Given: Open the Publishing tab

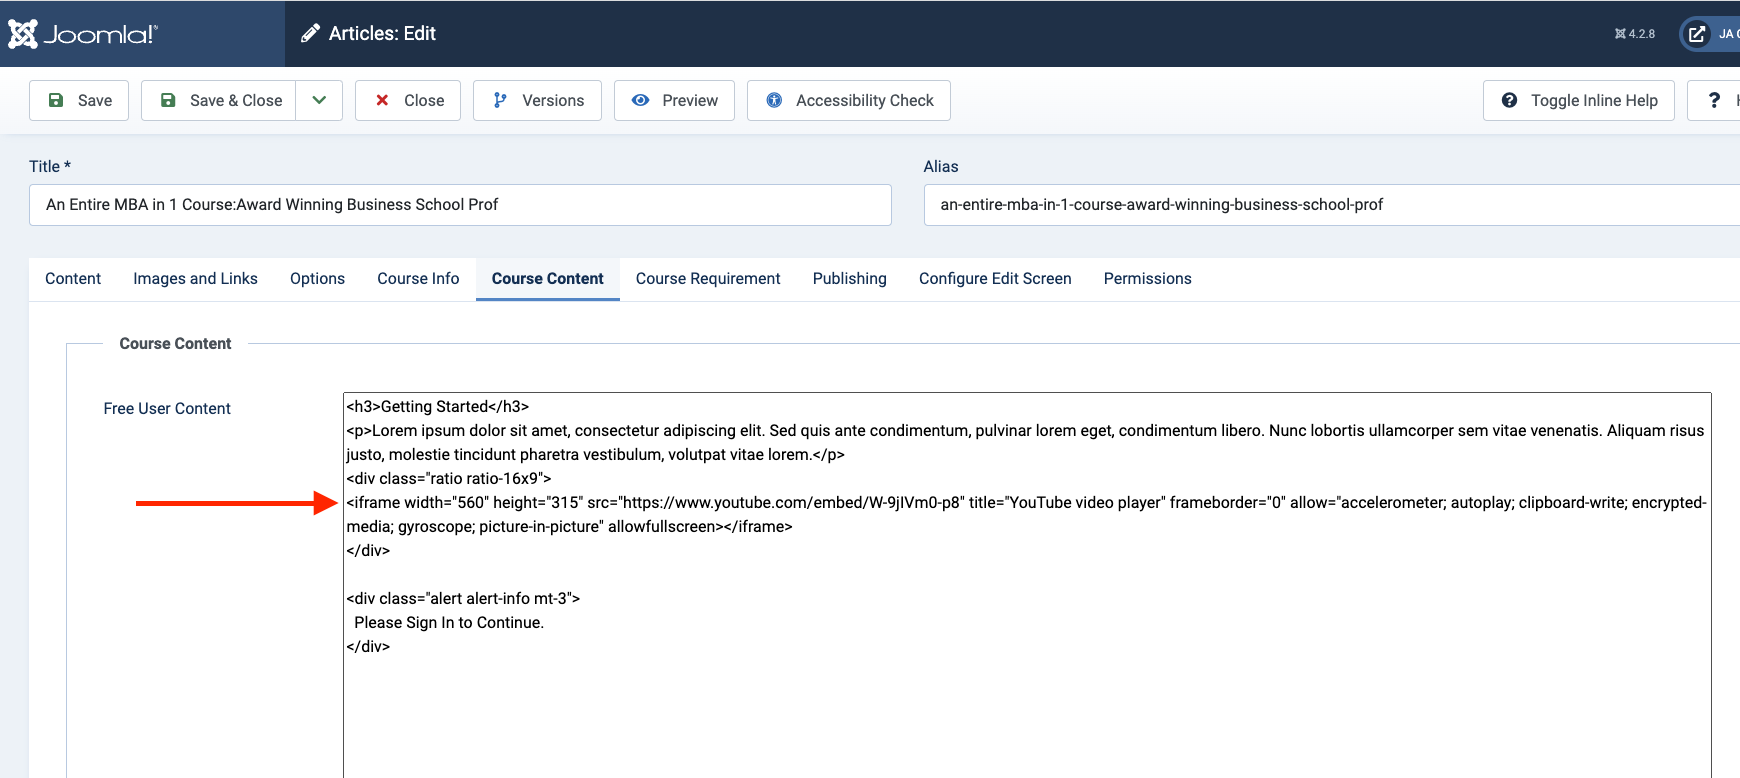Looking at the screenshot, I should 849,279.
